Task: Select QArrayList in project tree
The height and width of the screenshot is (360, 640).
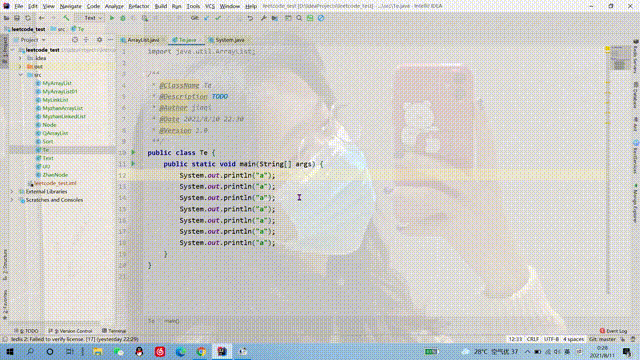Action: (x=55, y=133)
